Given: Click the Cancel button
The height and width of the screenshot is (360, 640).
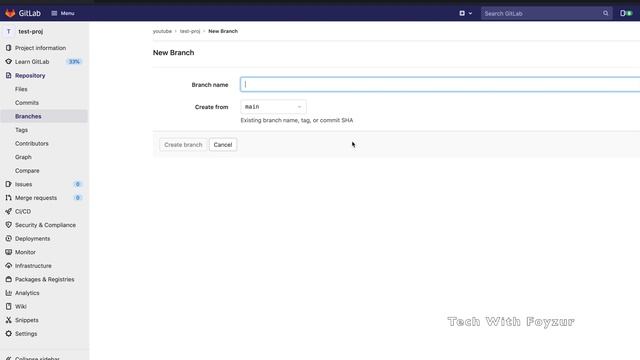Looking at the screenshot, I should coord(223,145).
